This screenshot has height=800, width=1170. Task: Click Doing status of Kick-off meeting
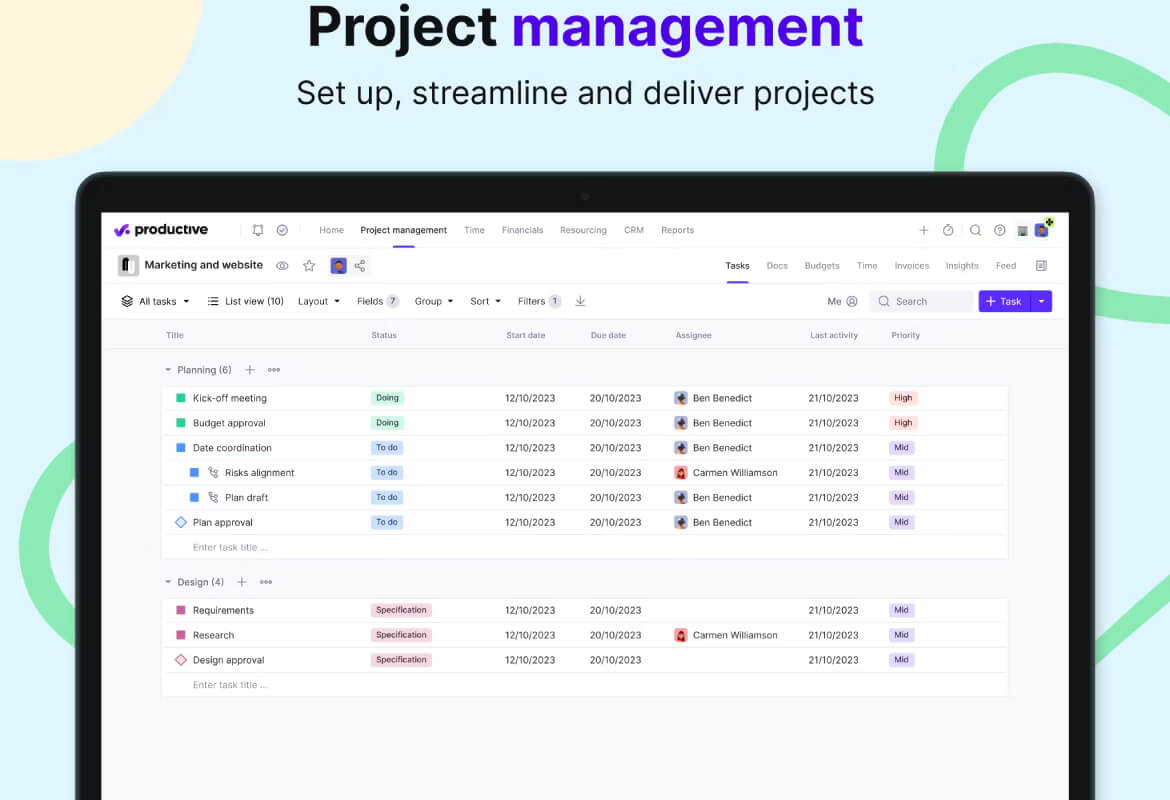coord(387,398)
